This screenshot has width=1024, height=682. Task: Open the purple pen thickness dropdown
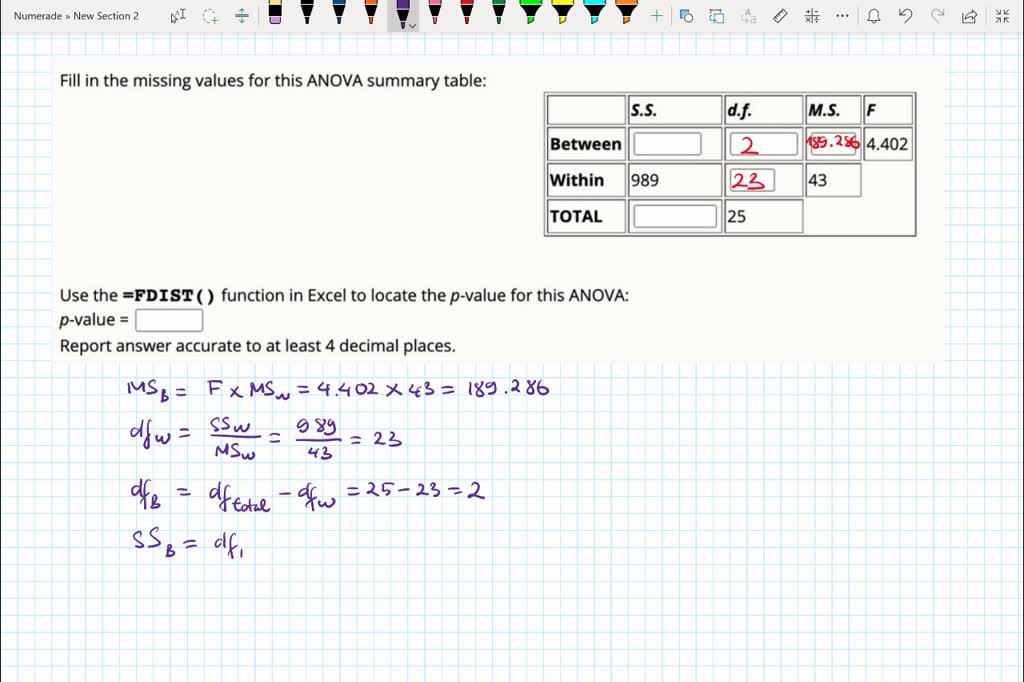[x=411, y=25]
